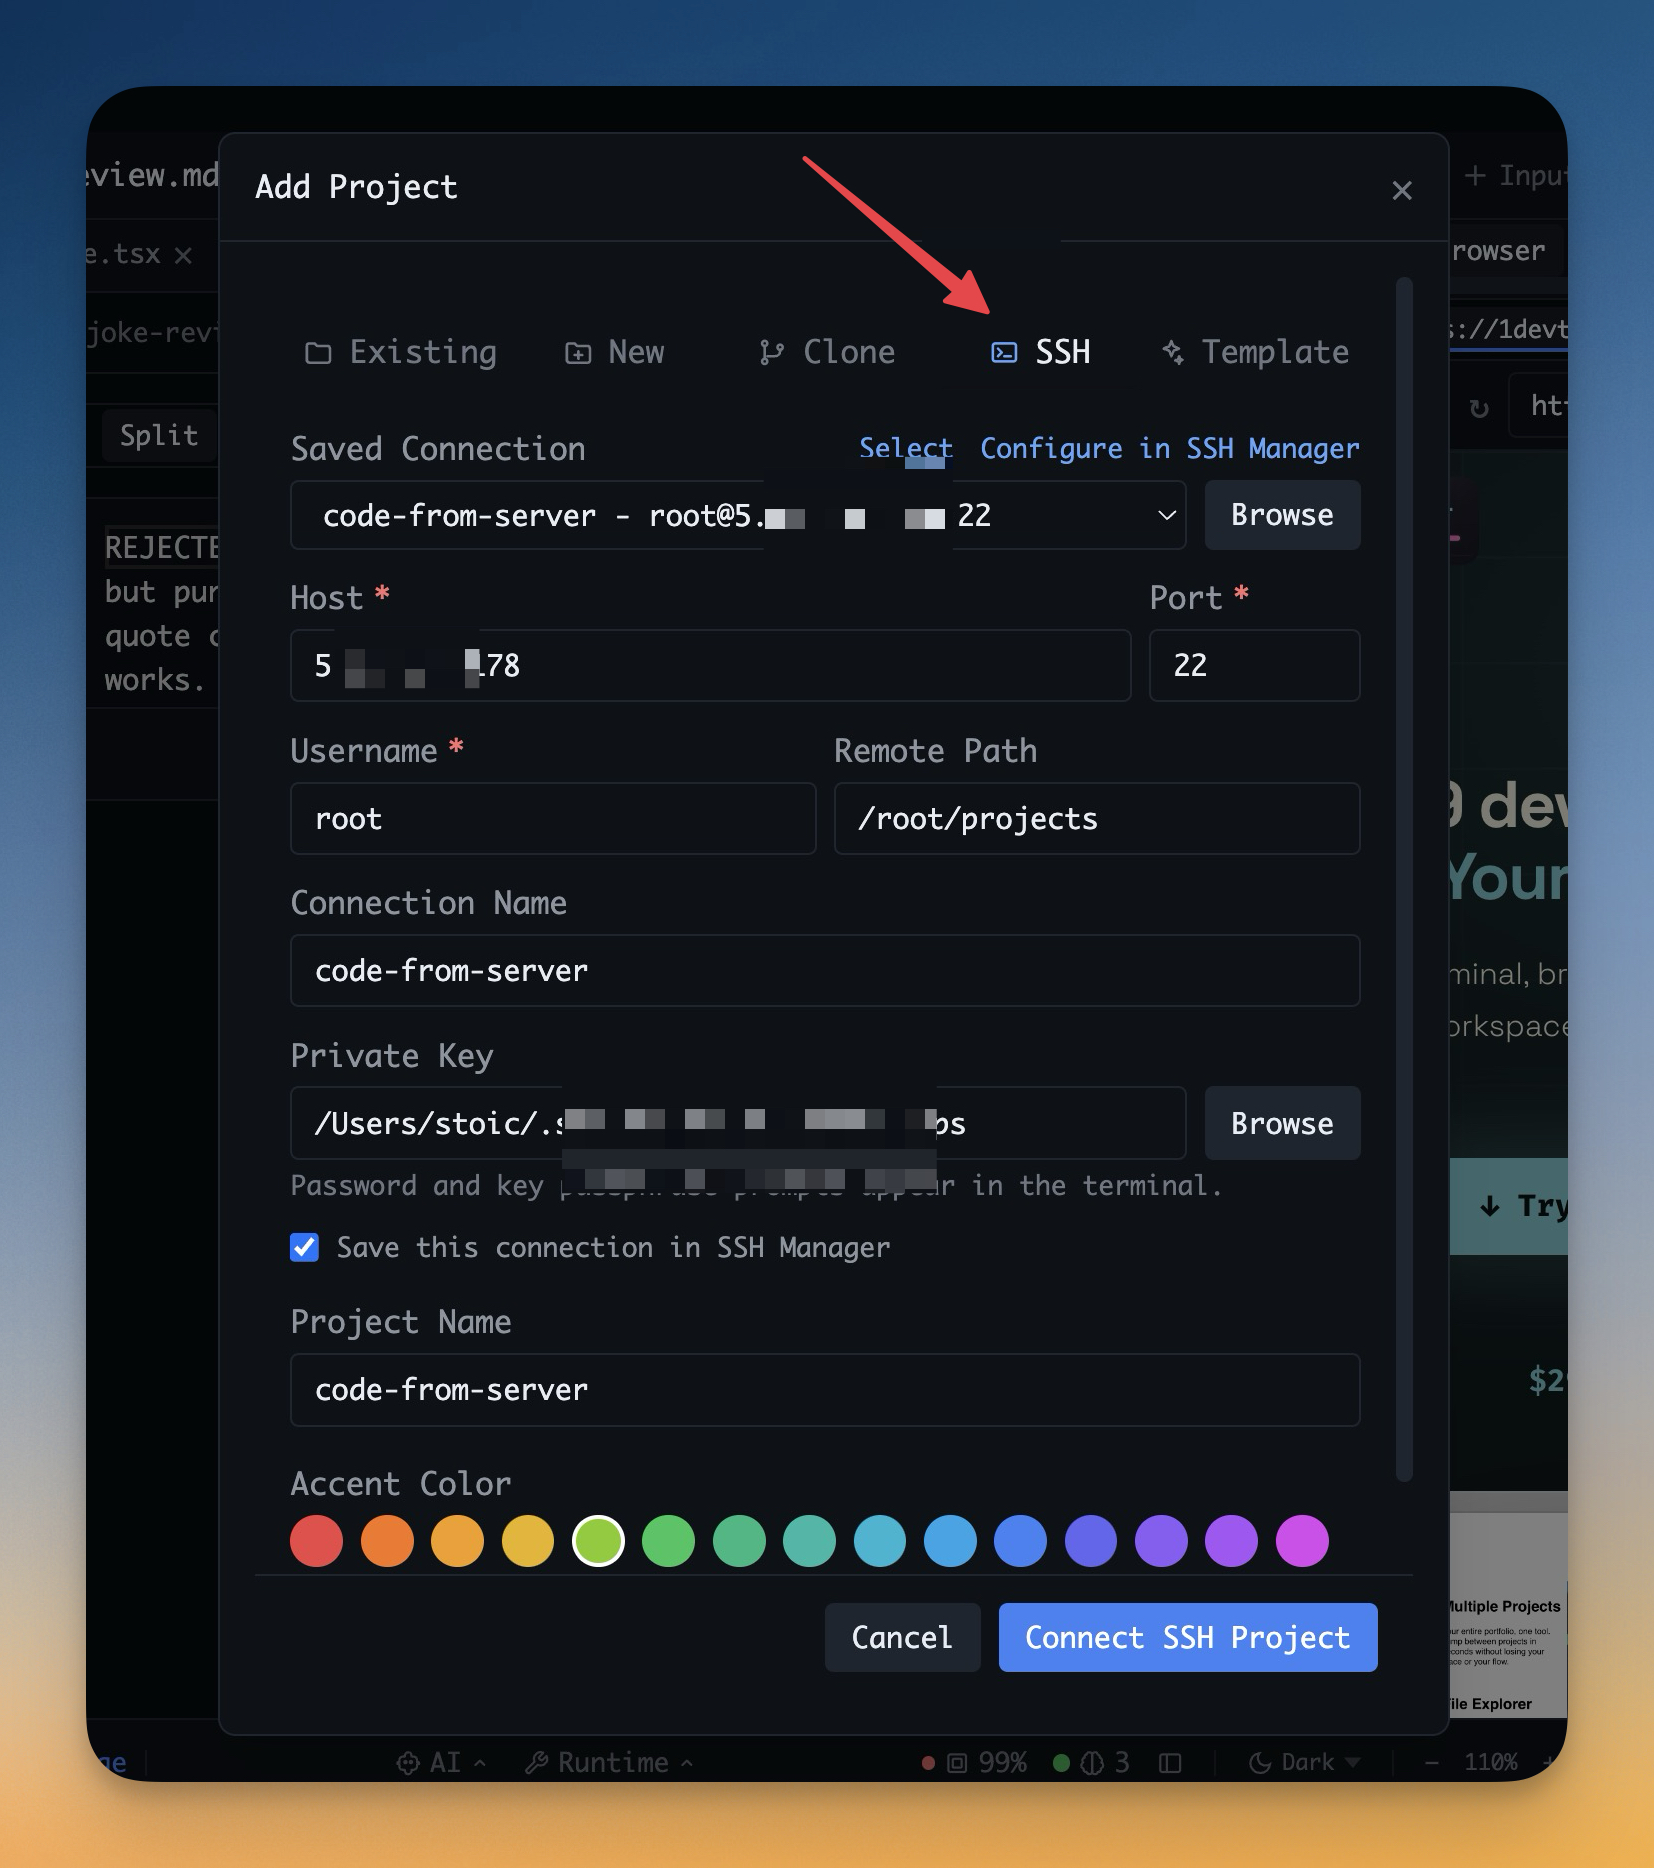Expand the Runtime menu chevron
Viewport: 1654px width, 1868px height.
coord(687,1763)
